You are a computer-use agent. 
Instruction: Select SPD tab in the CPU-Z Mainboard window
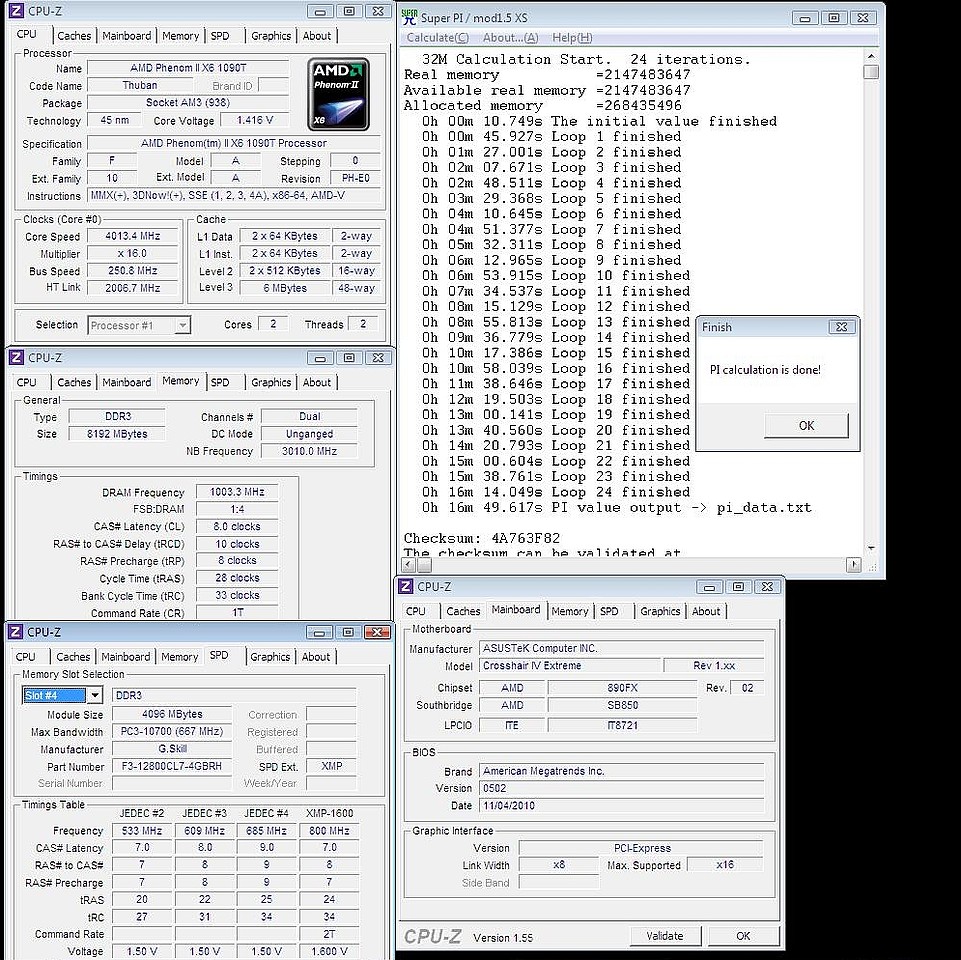coord(609,611)
